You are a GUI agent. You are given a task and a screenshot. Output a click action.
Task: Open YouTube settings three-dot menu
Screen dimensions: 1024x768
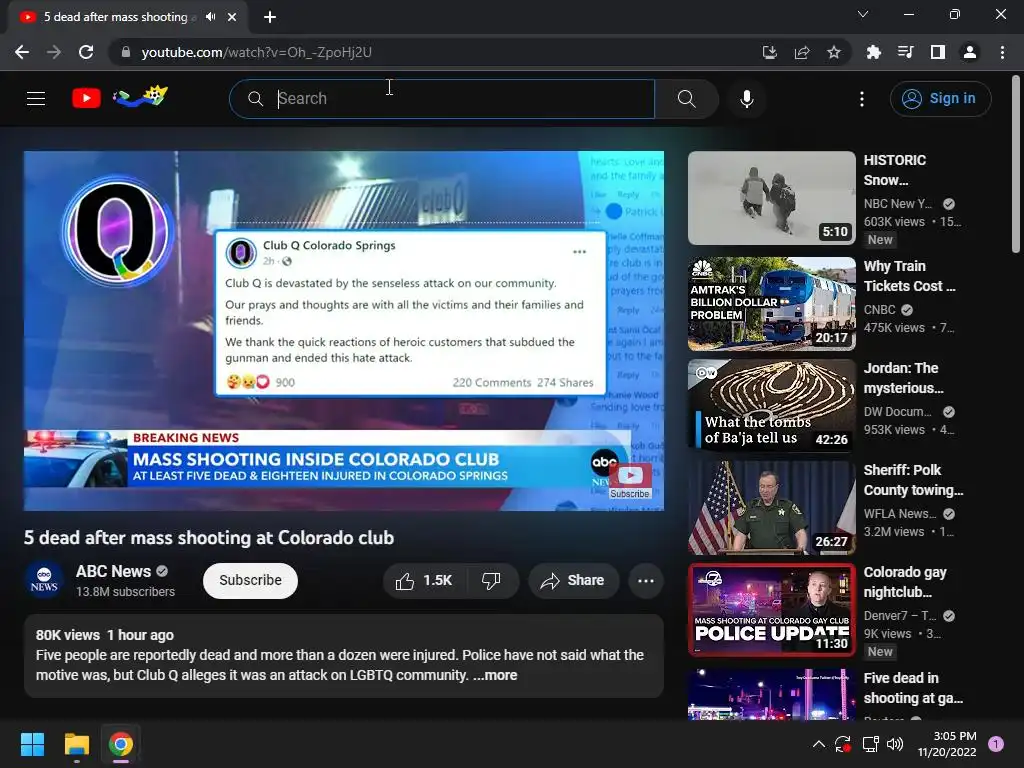point(862,99)
